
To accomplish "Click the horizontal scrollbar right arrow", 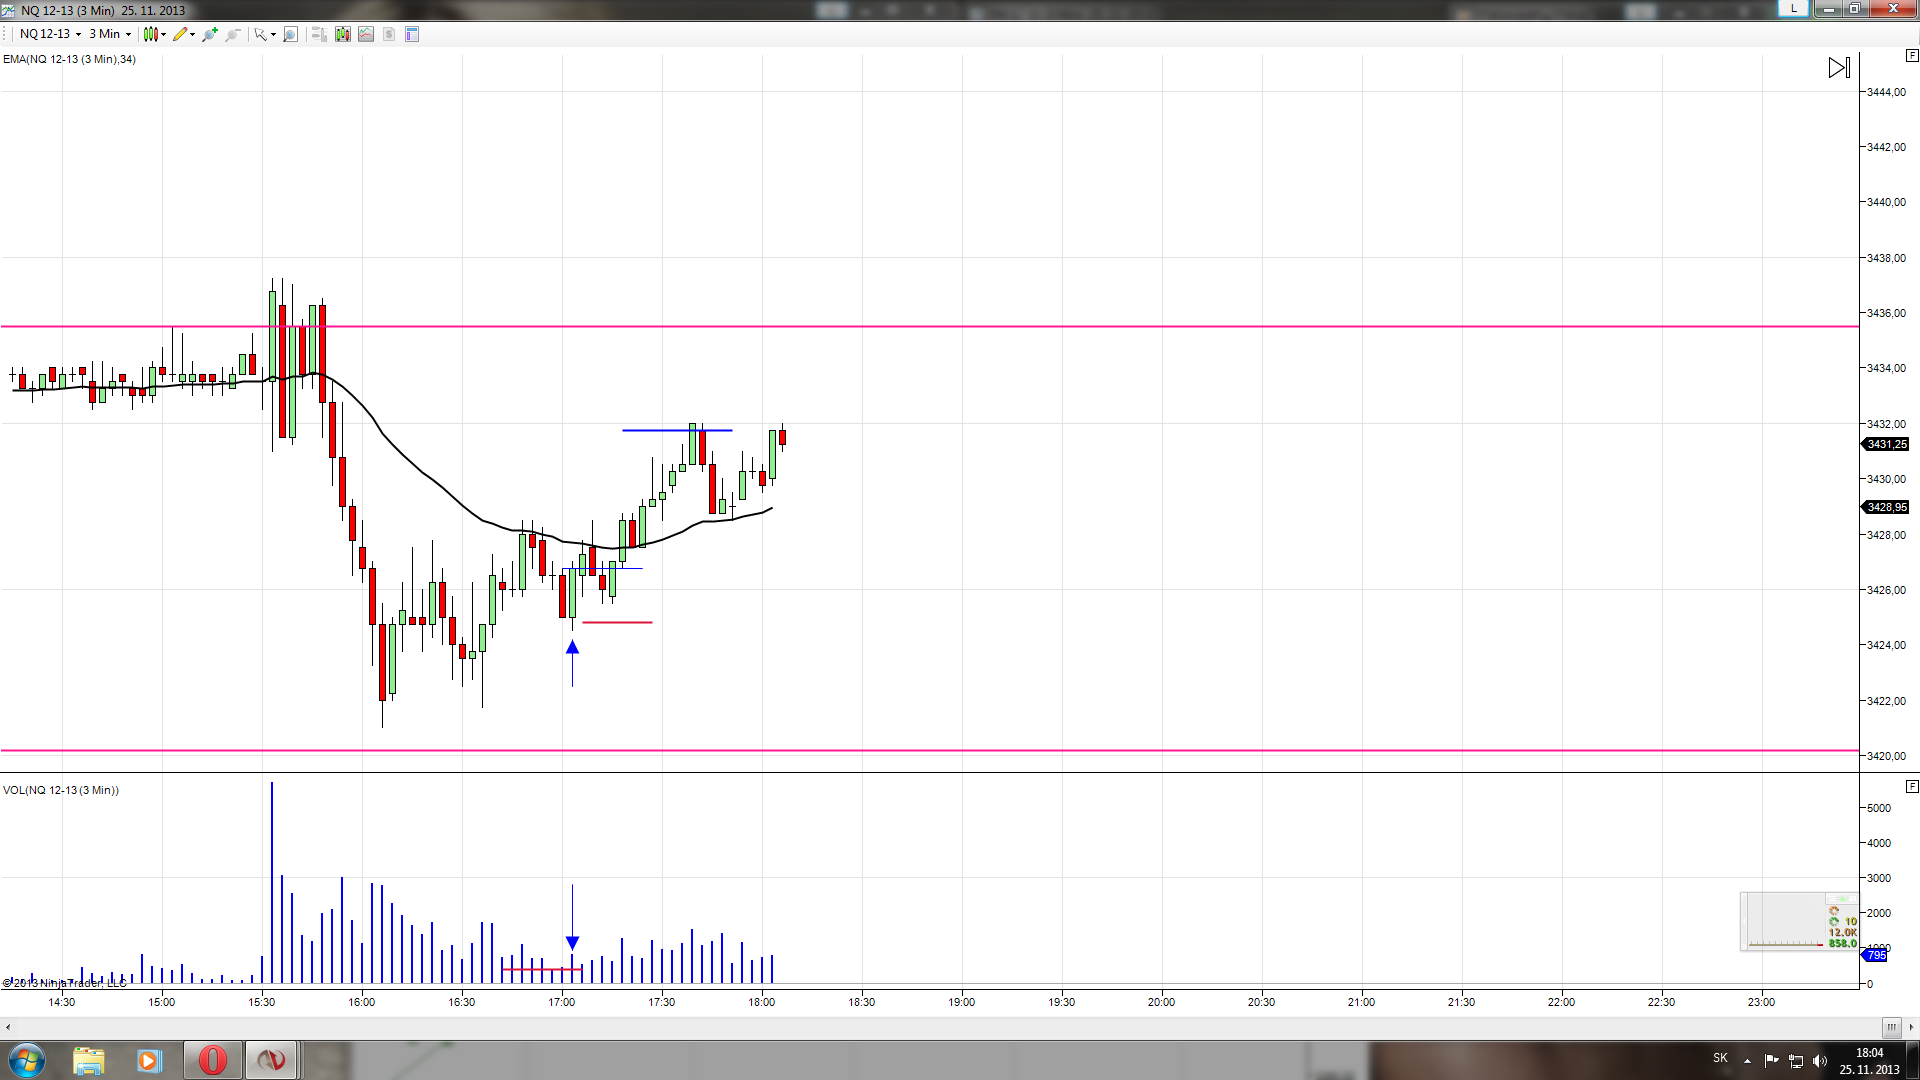I will (1911, 1027).
